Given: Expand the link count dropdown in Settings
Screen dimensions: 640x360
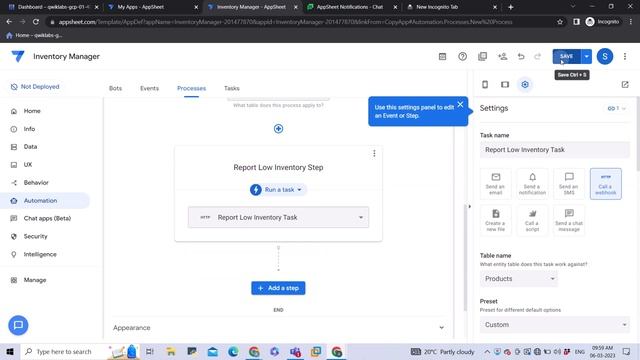Looking at the screenshot, I should click(x=616, y=108).
